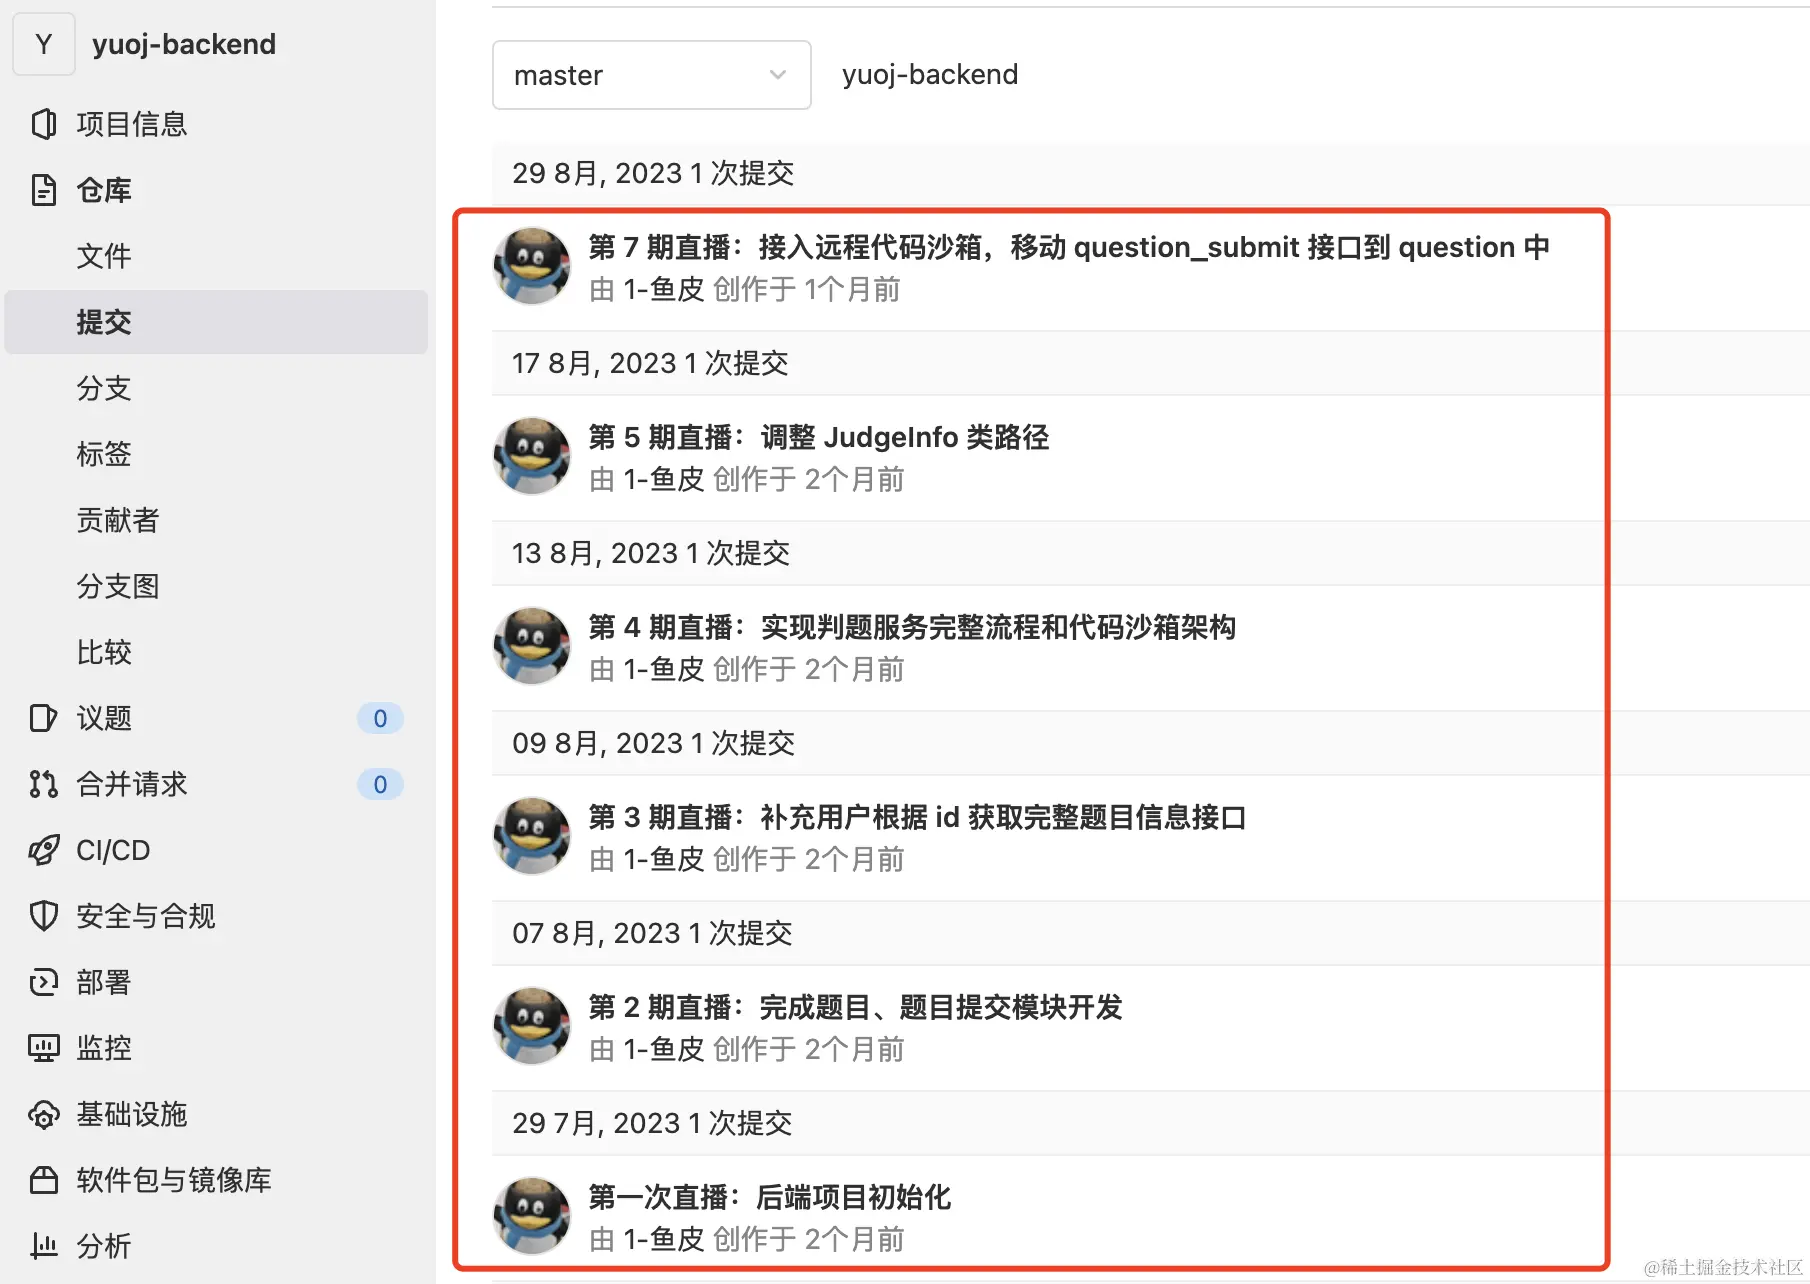Open commit 第 3 期直播 补充用户根据 id

pyautogui.click(x=917, y=817)
